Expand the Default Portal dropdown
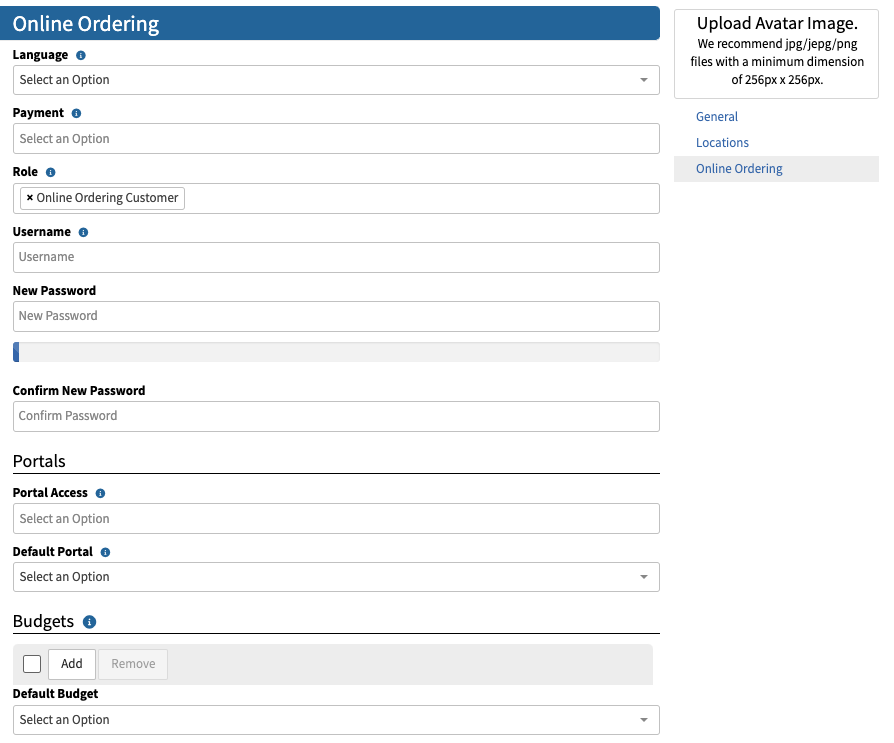 click(x=336, y=577)
